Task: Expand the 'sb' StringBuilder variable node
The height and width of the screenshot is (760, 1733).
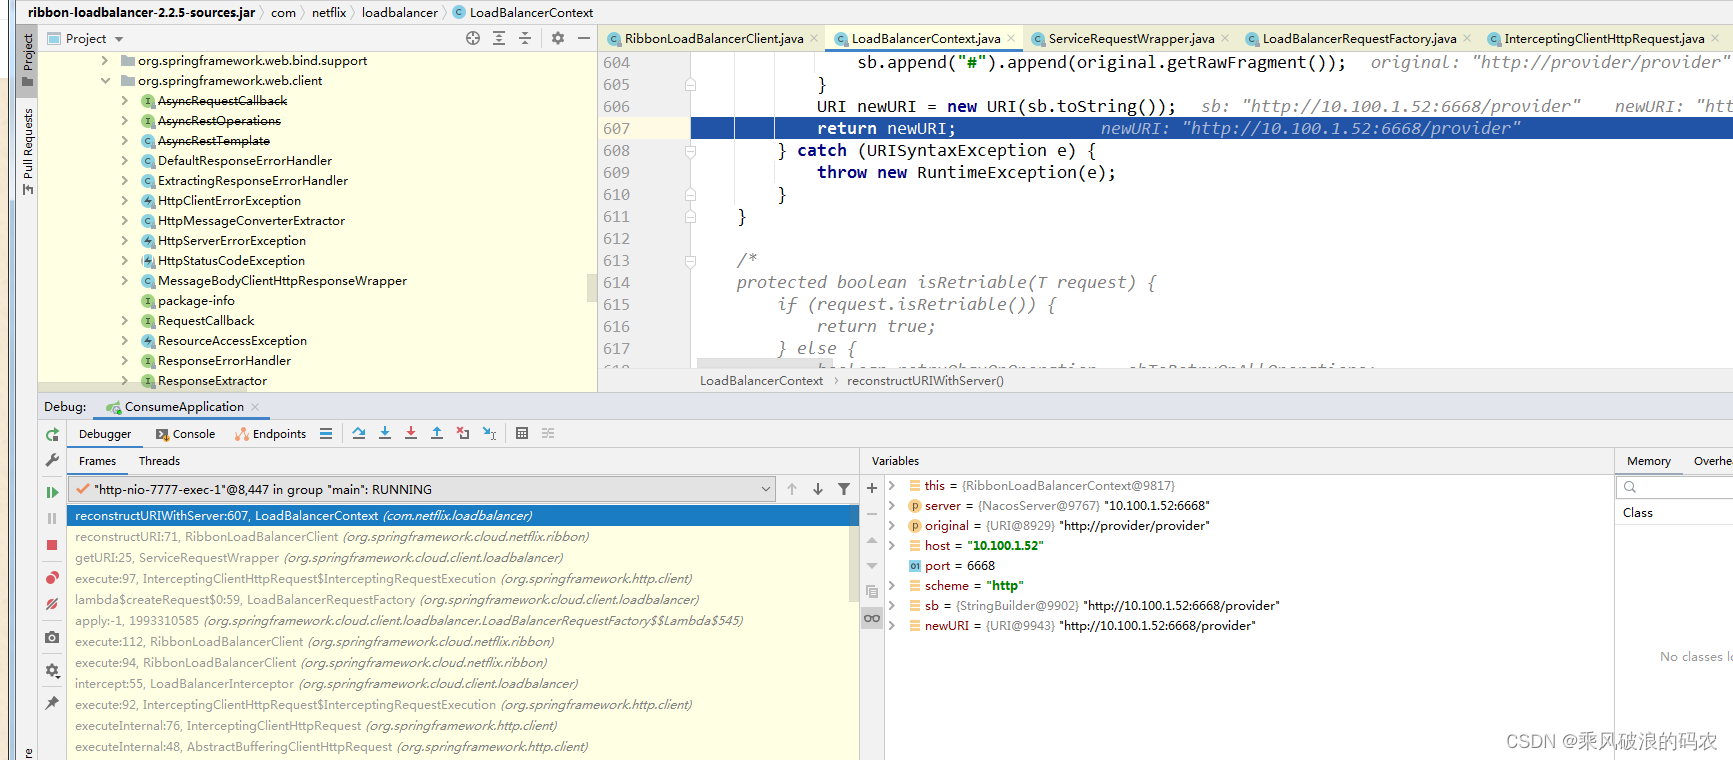Action: point(892,606)
